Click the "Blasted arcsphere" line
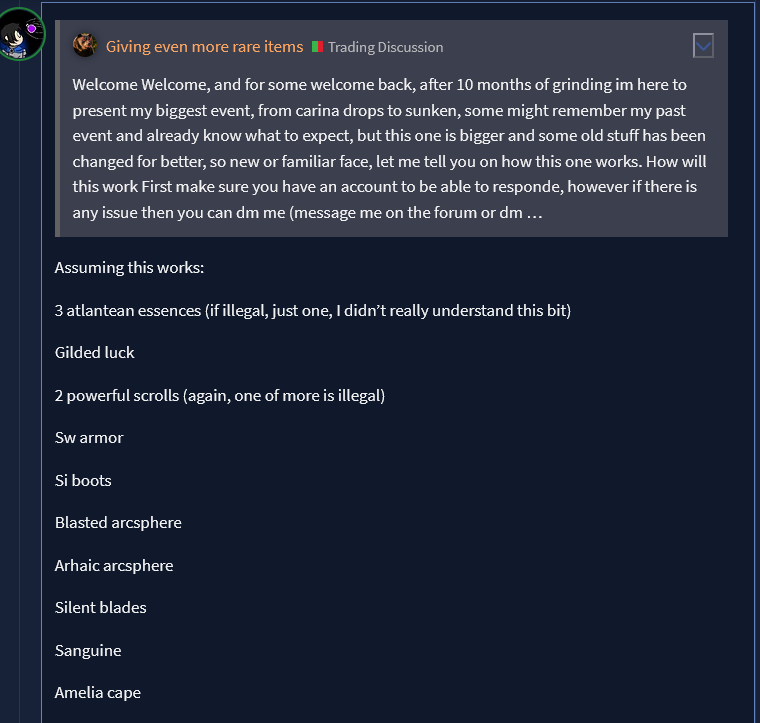 (x=118, y=522)
